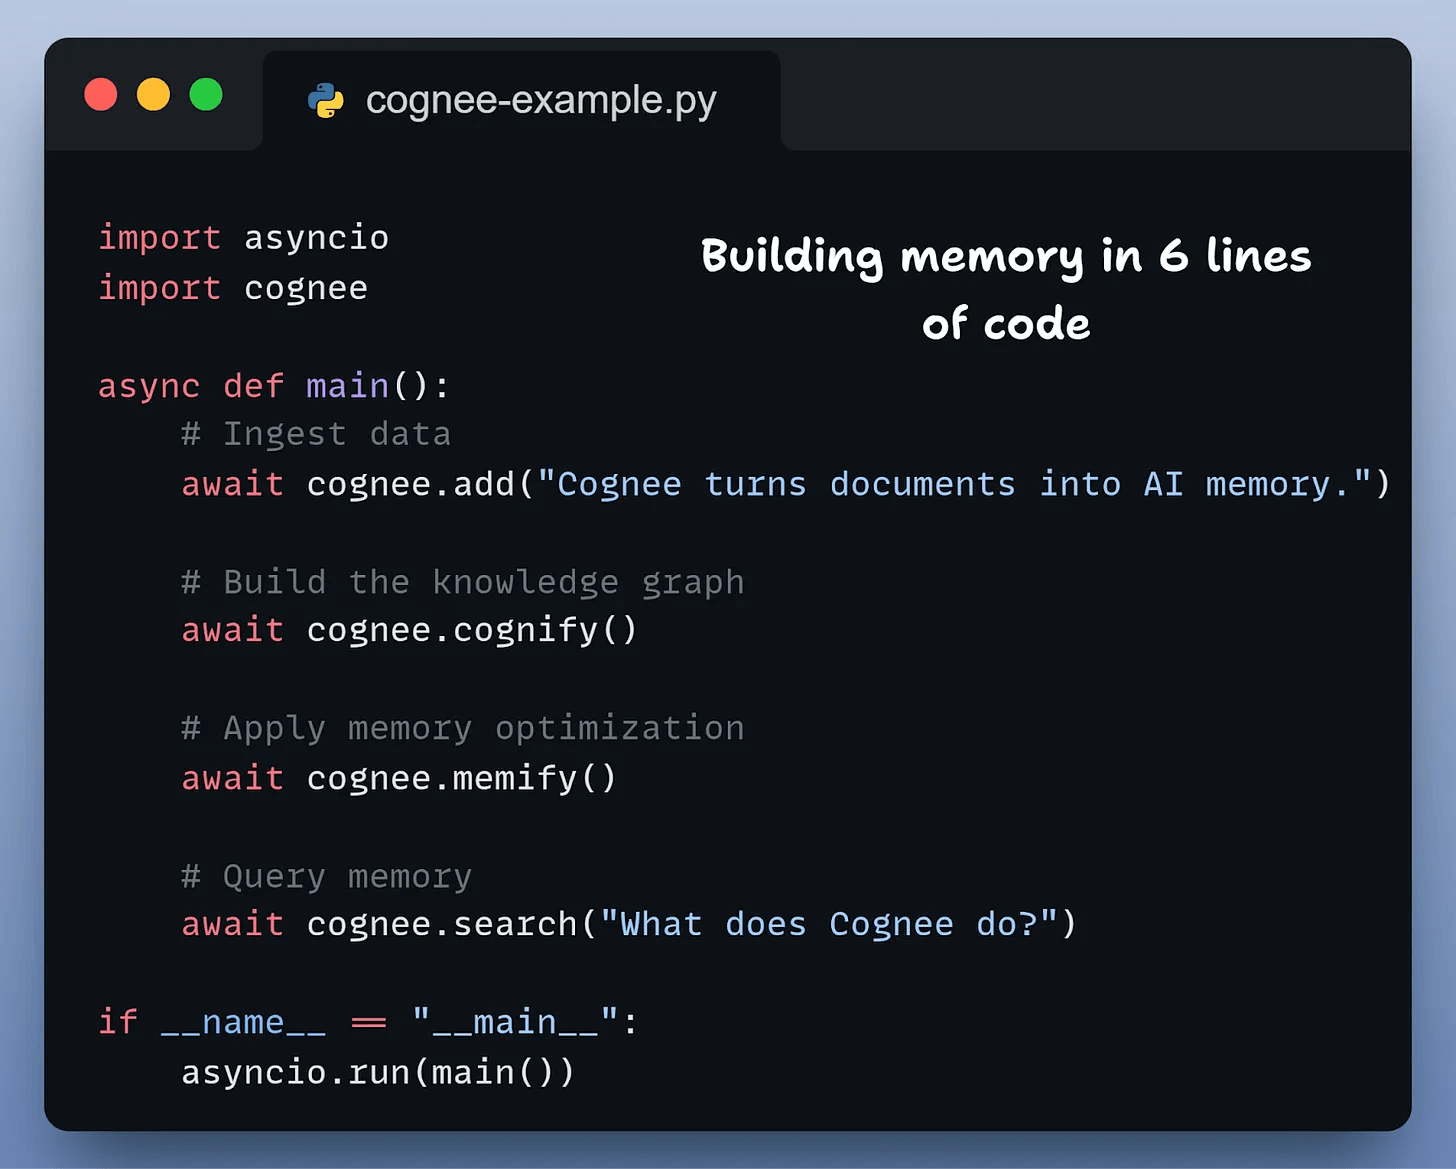The image size is (1456, 1169).
Task: Click the '# Ingest data' comment
Action: click(316, 434)
